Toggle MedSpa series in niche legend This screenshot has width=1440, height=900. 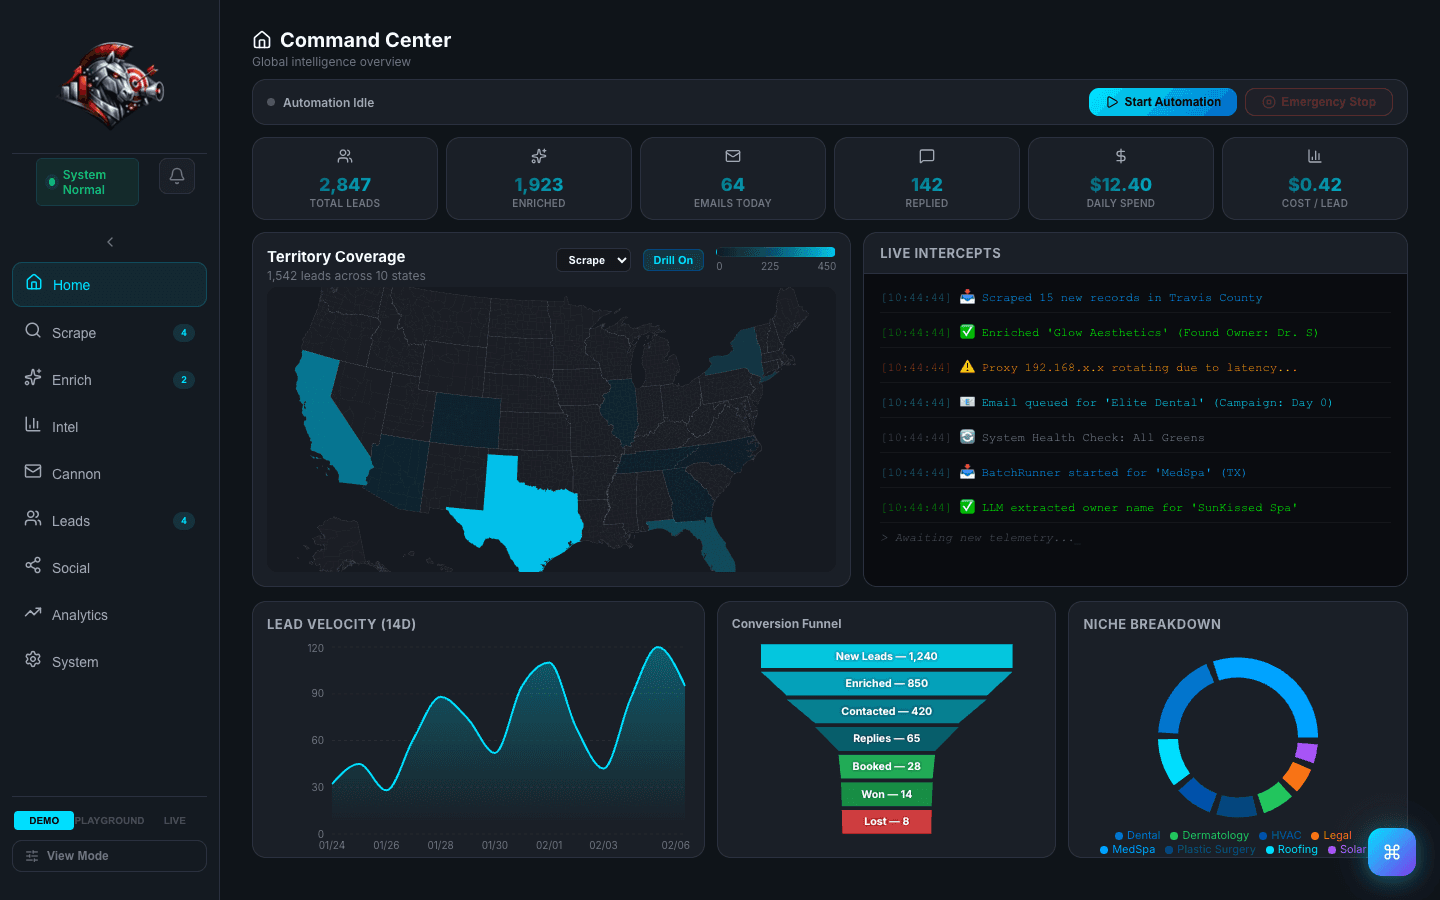click(x=1127, y=850)
